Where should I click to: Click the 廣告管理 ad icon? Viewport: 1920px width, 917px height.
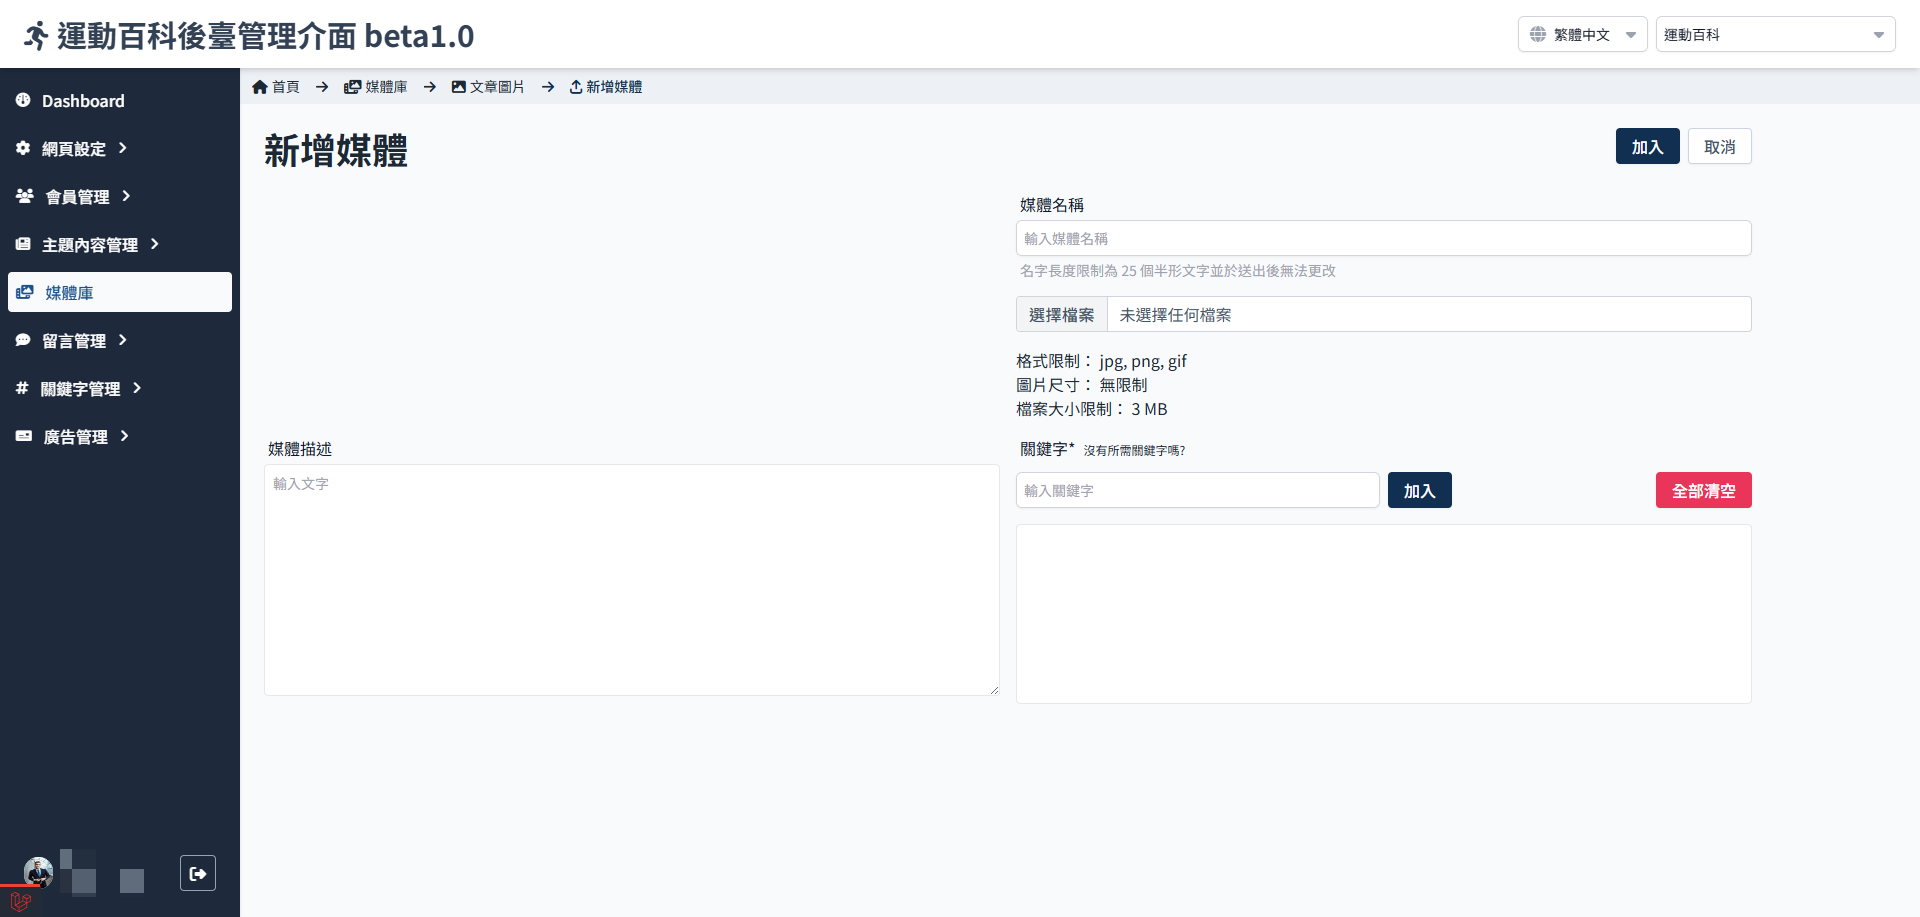24,436
